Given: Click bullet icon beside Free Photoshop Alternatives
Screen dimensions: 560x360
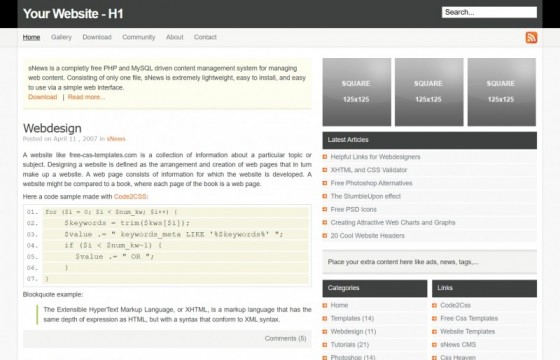Looking at the screenshot, I should click(325, 183).
